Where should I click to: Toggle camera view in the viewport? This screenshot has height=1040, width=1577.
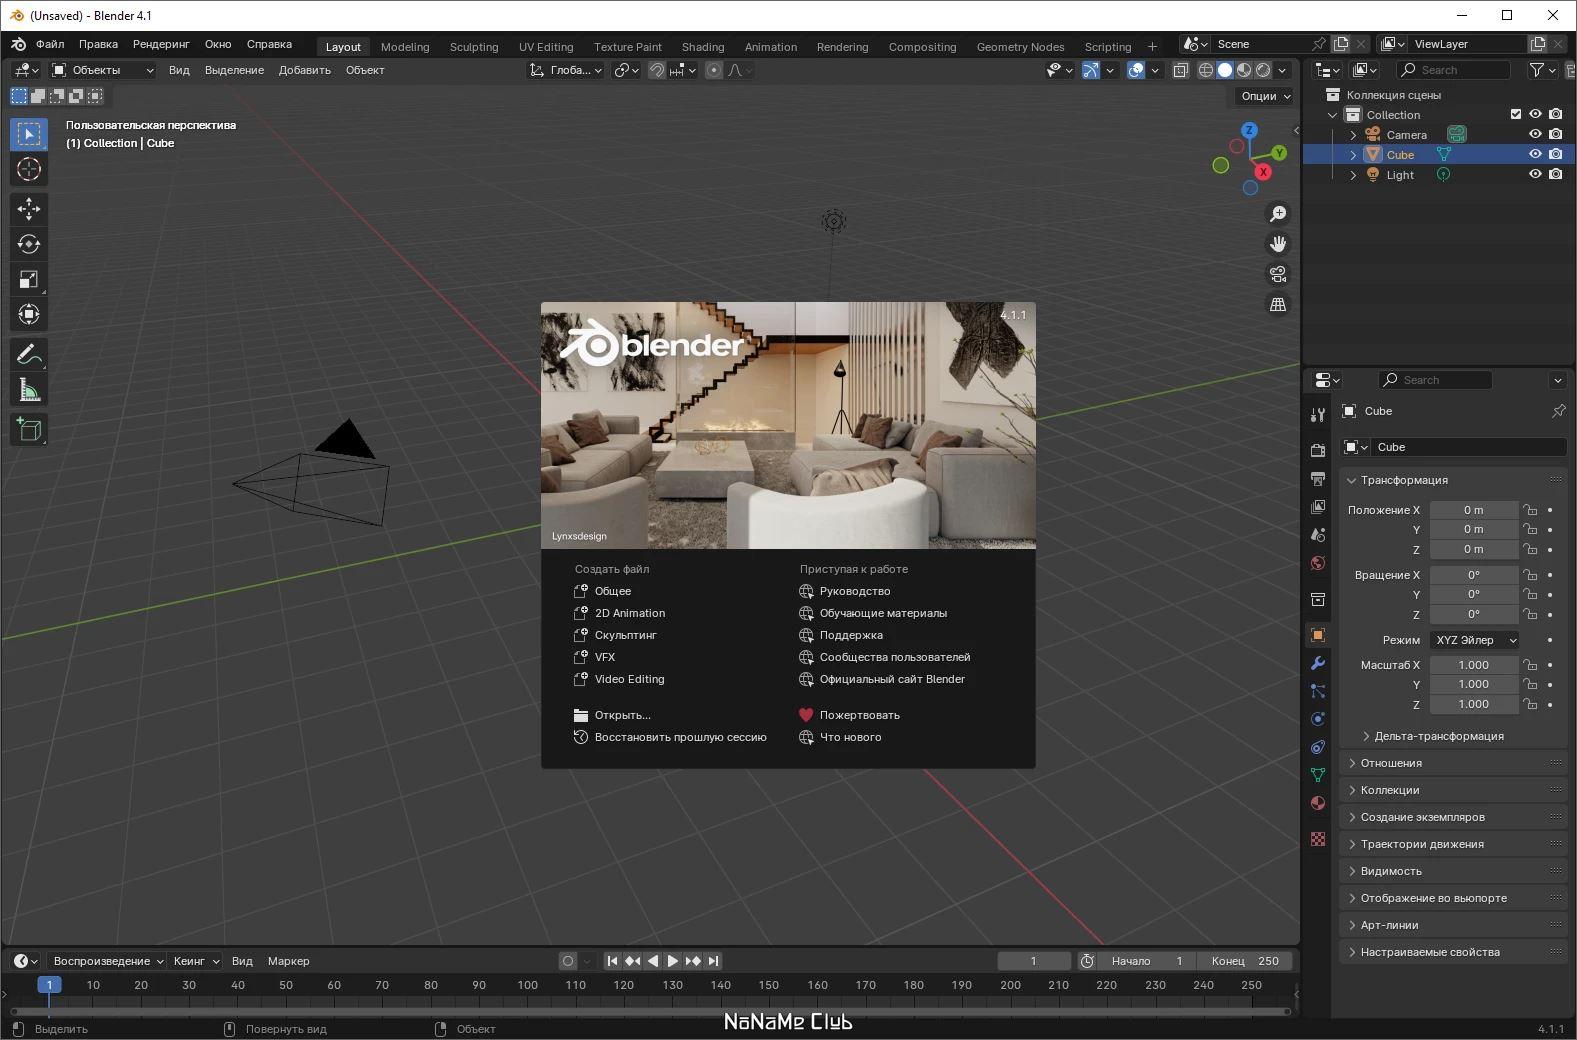1278,274
